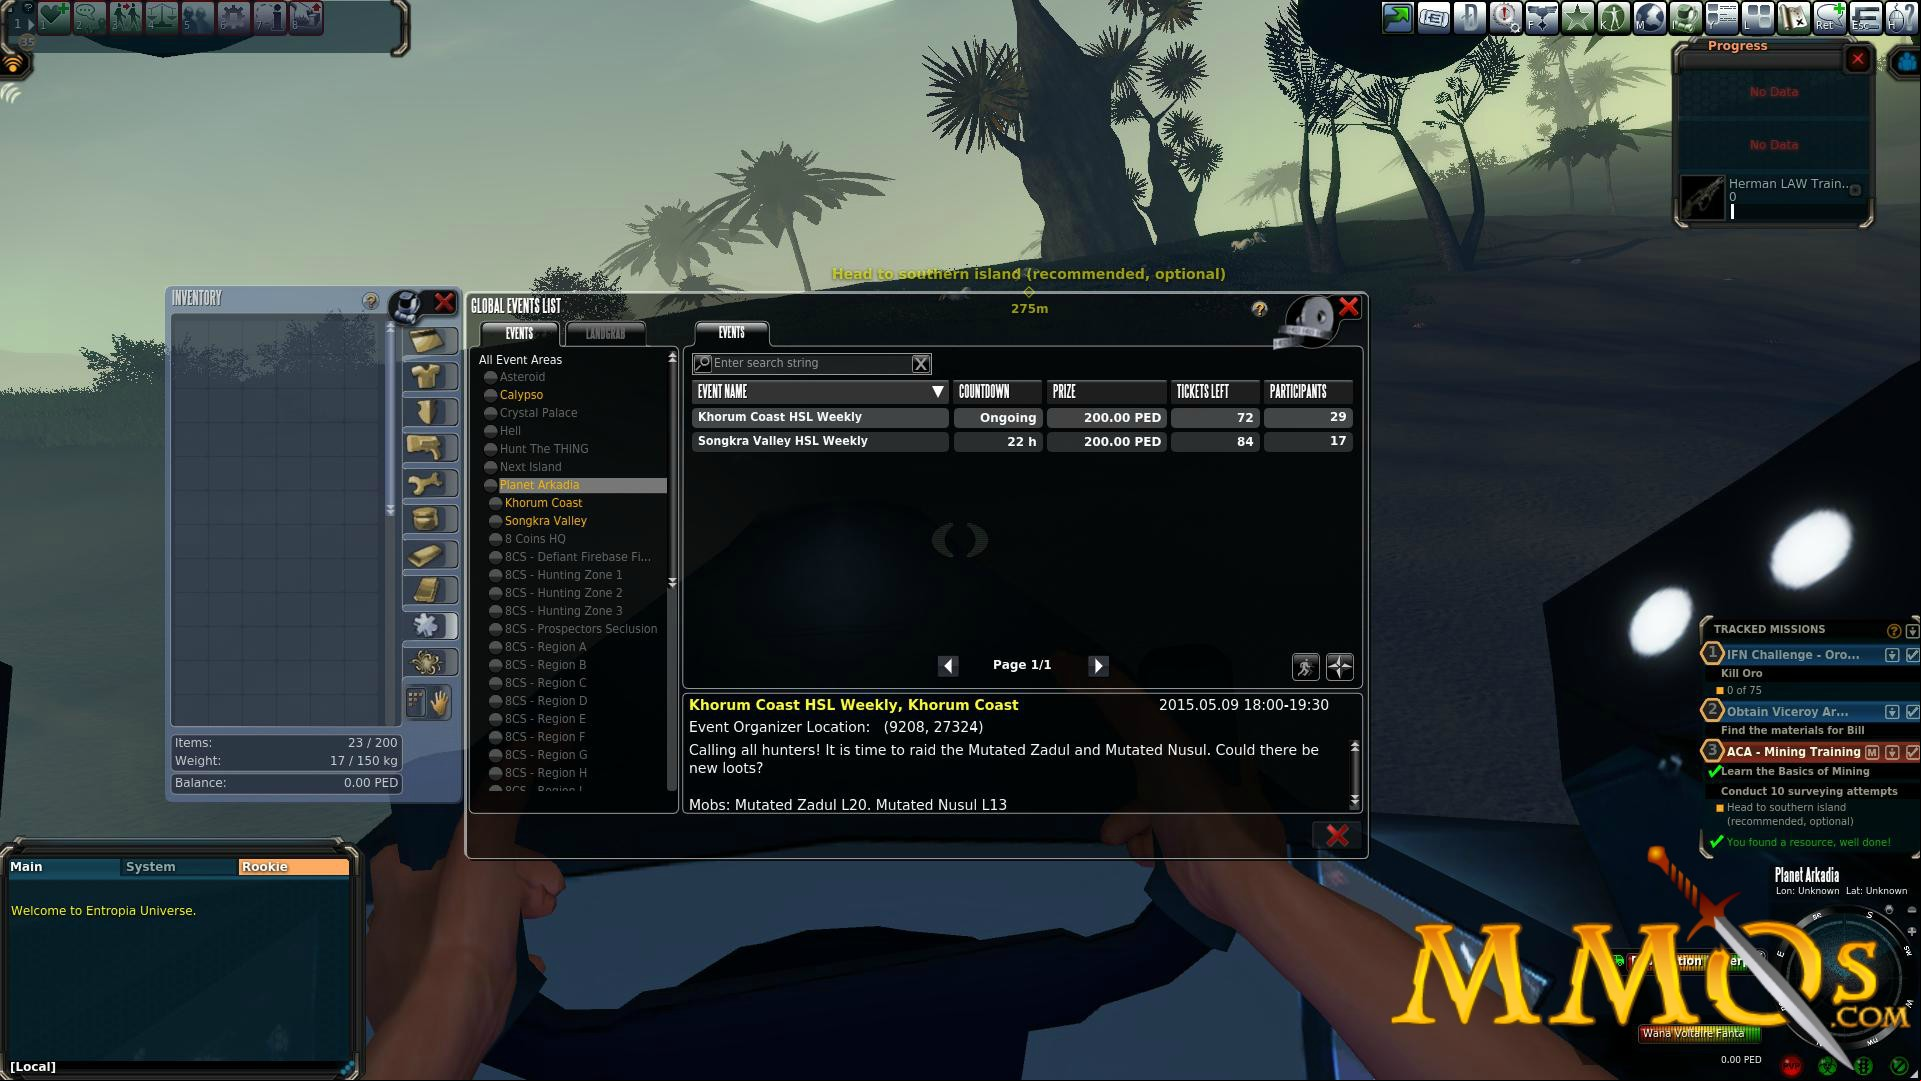Screen dimensions: 1921x1081
Task: Open the help mouse icon labeled H
Action: tap(1901, 17)
